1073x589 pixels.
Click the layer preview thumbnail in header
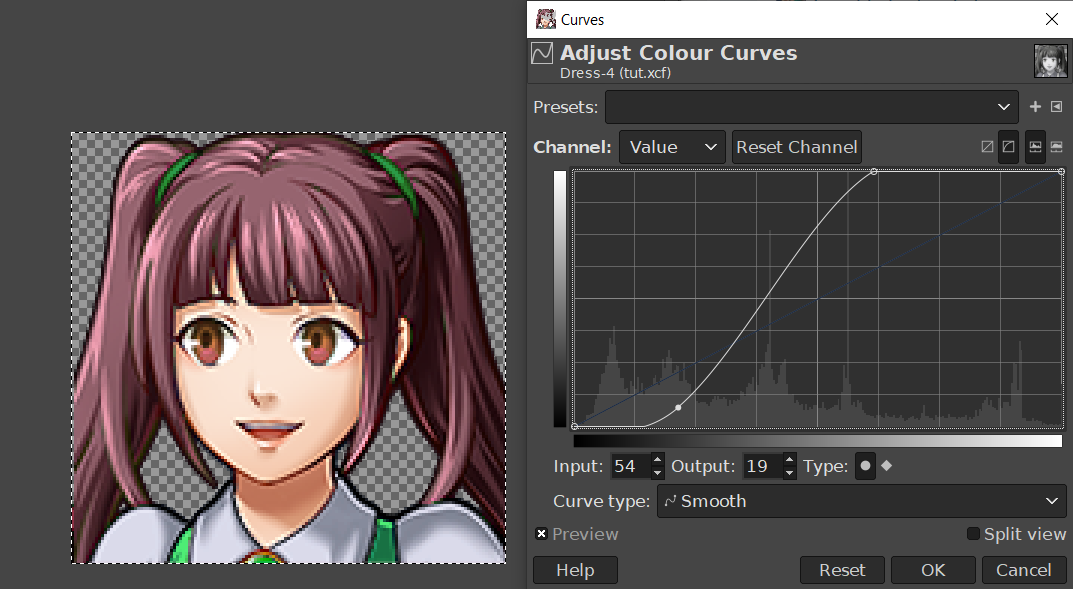coord(1050,61)
